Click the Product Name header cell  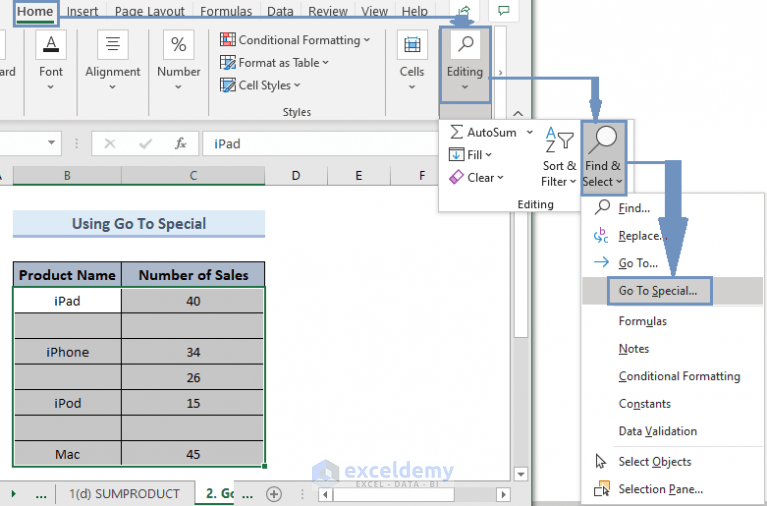coord(68,275)
